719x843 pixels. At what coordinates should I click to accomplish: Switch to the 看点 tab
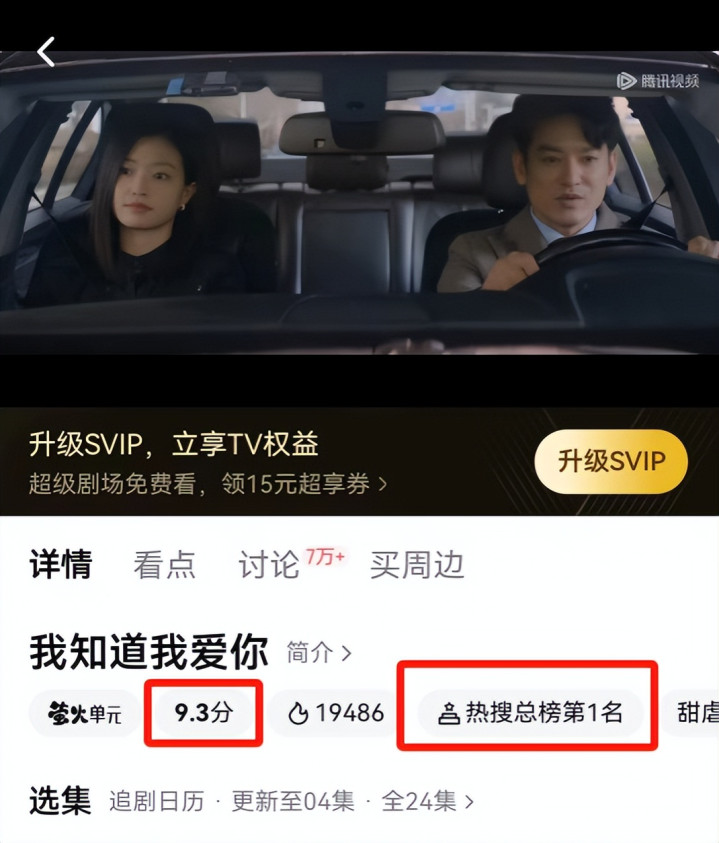click(x=165, y=565)
